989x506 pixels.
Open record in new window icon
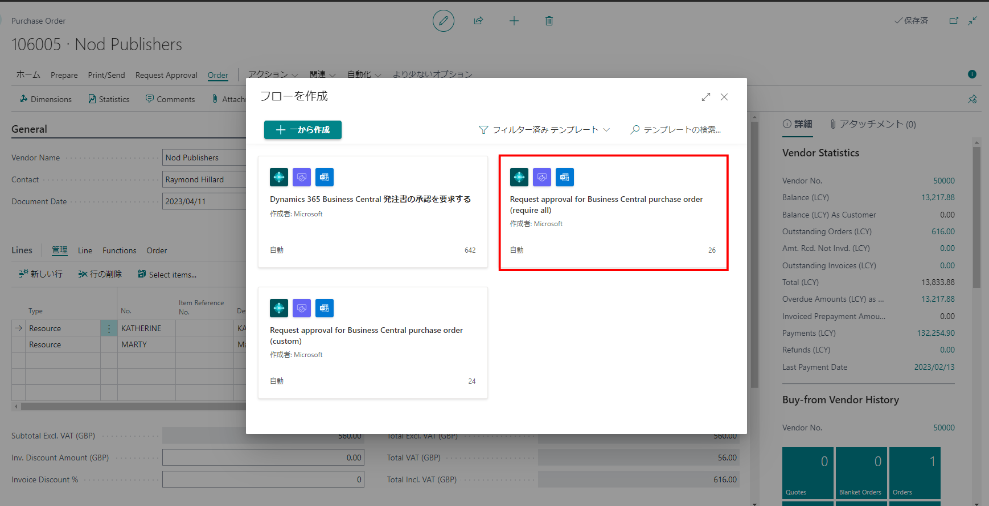954,21
